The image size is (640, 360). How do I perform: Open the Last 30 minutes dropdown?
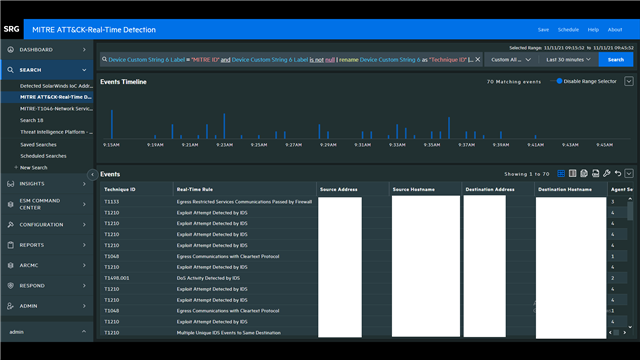coord(568,60)
